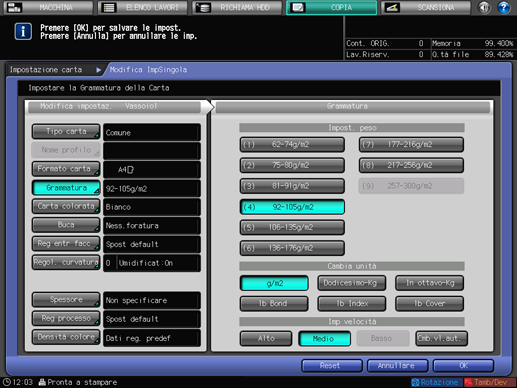Click Umidificat:On value field
The height and width of the screenshot is (388, 517).
click(x=159, y=263)
